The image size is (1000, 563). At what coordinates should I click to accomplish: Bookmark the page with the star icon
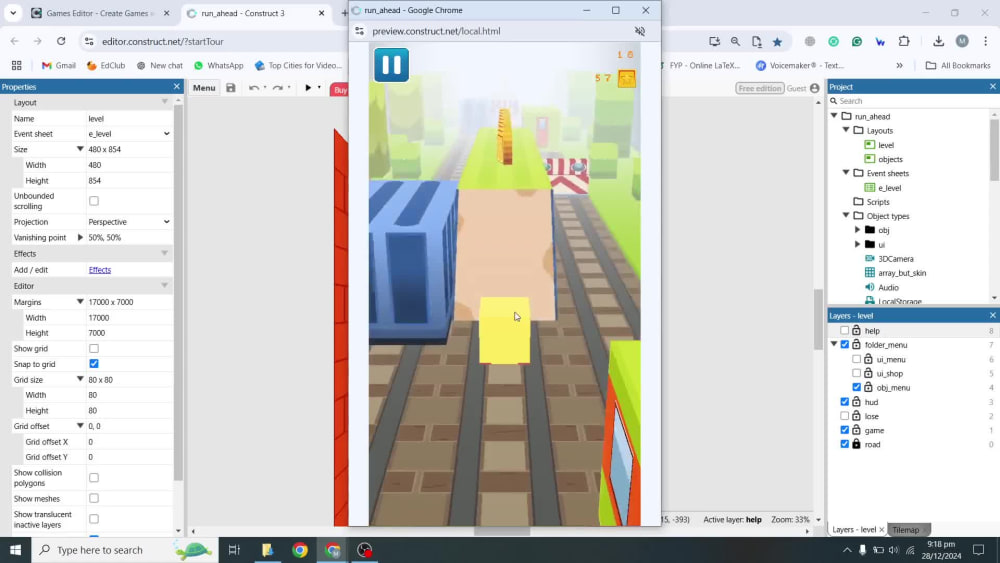point(777,41)
